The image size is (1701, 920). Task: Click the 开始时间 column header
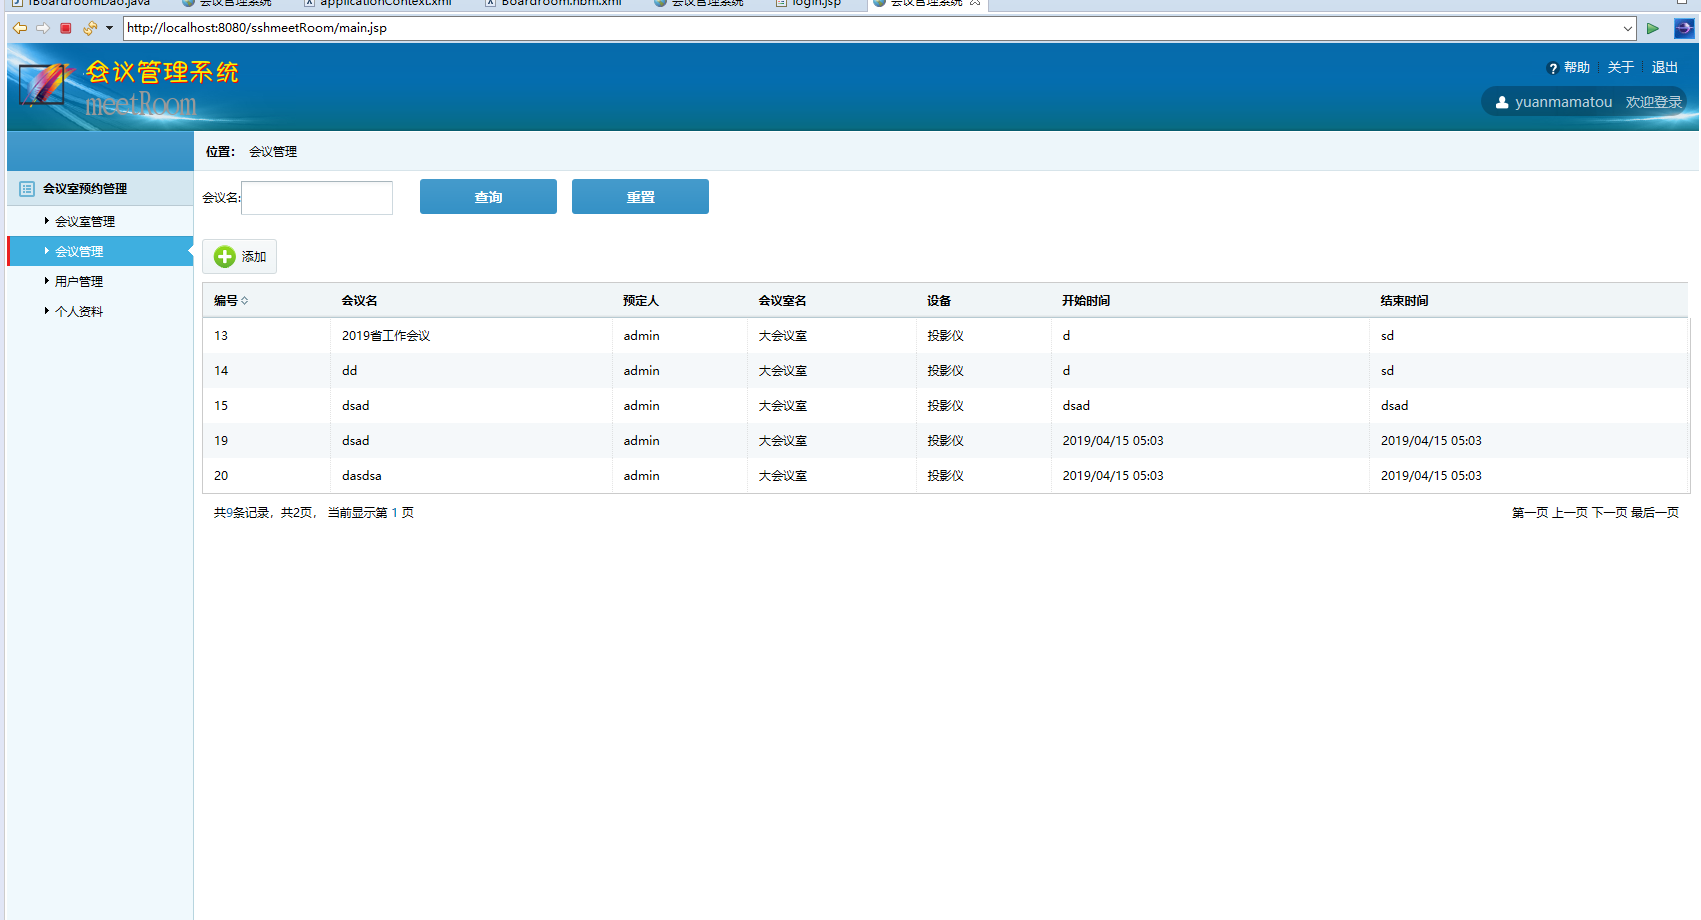coord(1086,300)
